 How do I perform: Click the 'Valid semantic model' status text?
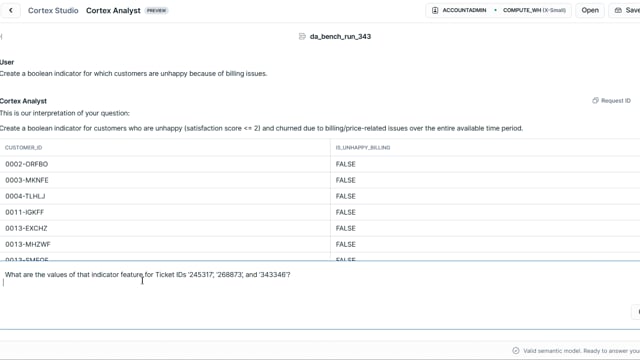581,351
